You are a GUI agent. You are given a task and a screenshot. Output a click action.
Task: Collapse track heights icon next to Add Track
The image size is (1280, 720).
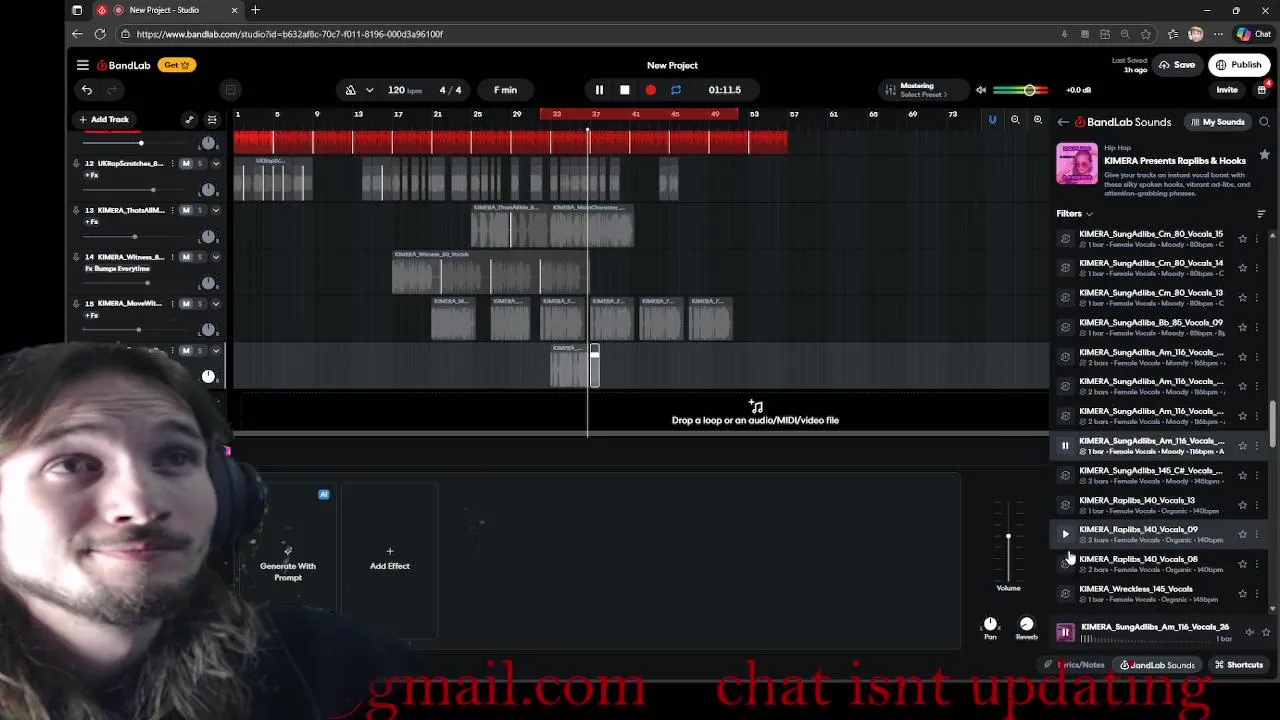pyautogui.click(x=212, y=120)
